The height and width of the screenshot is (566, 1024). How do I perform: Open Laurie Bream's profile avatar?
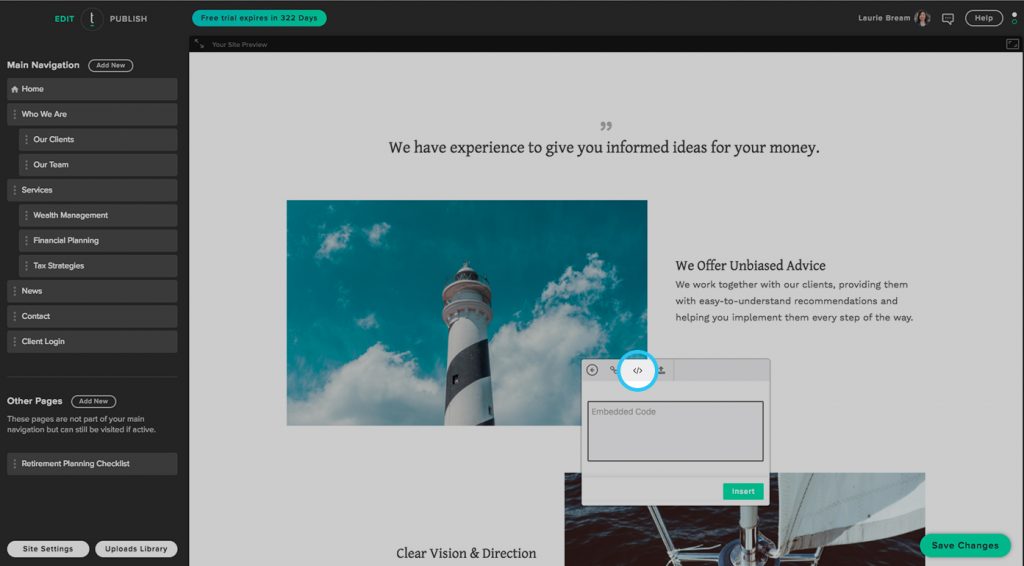pyautogui.click(x=922, y=18)
